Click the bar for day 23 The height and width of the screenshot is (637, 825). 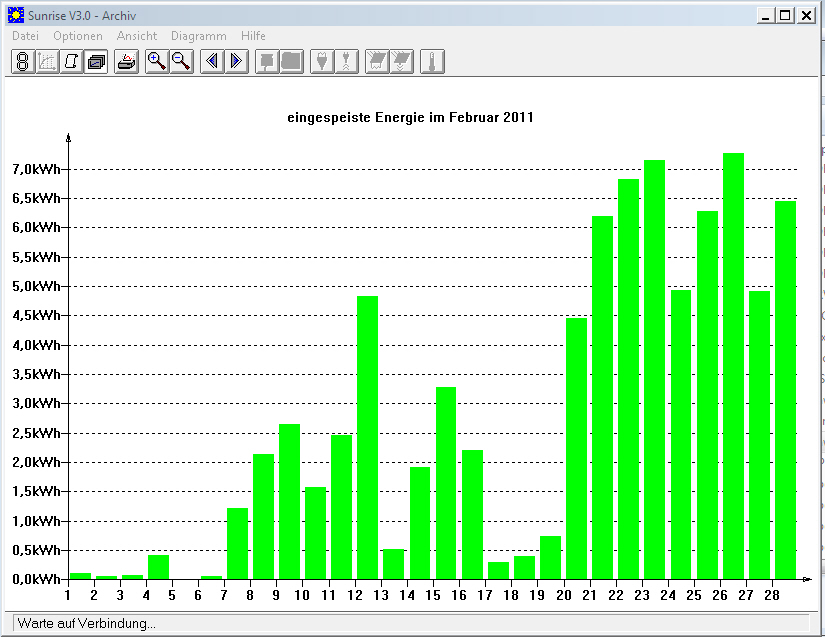point(655,369)
